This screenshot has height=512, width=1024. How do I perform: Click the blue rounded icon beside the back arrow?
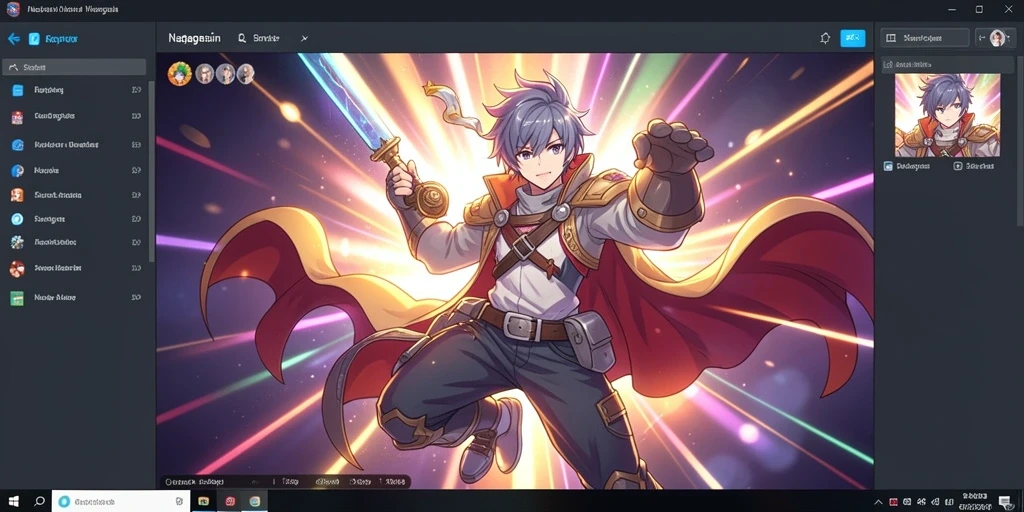pos(34,39)
